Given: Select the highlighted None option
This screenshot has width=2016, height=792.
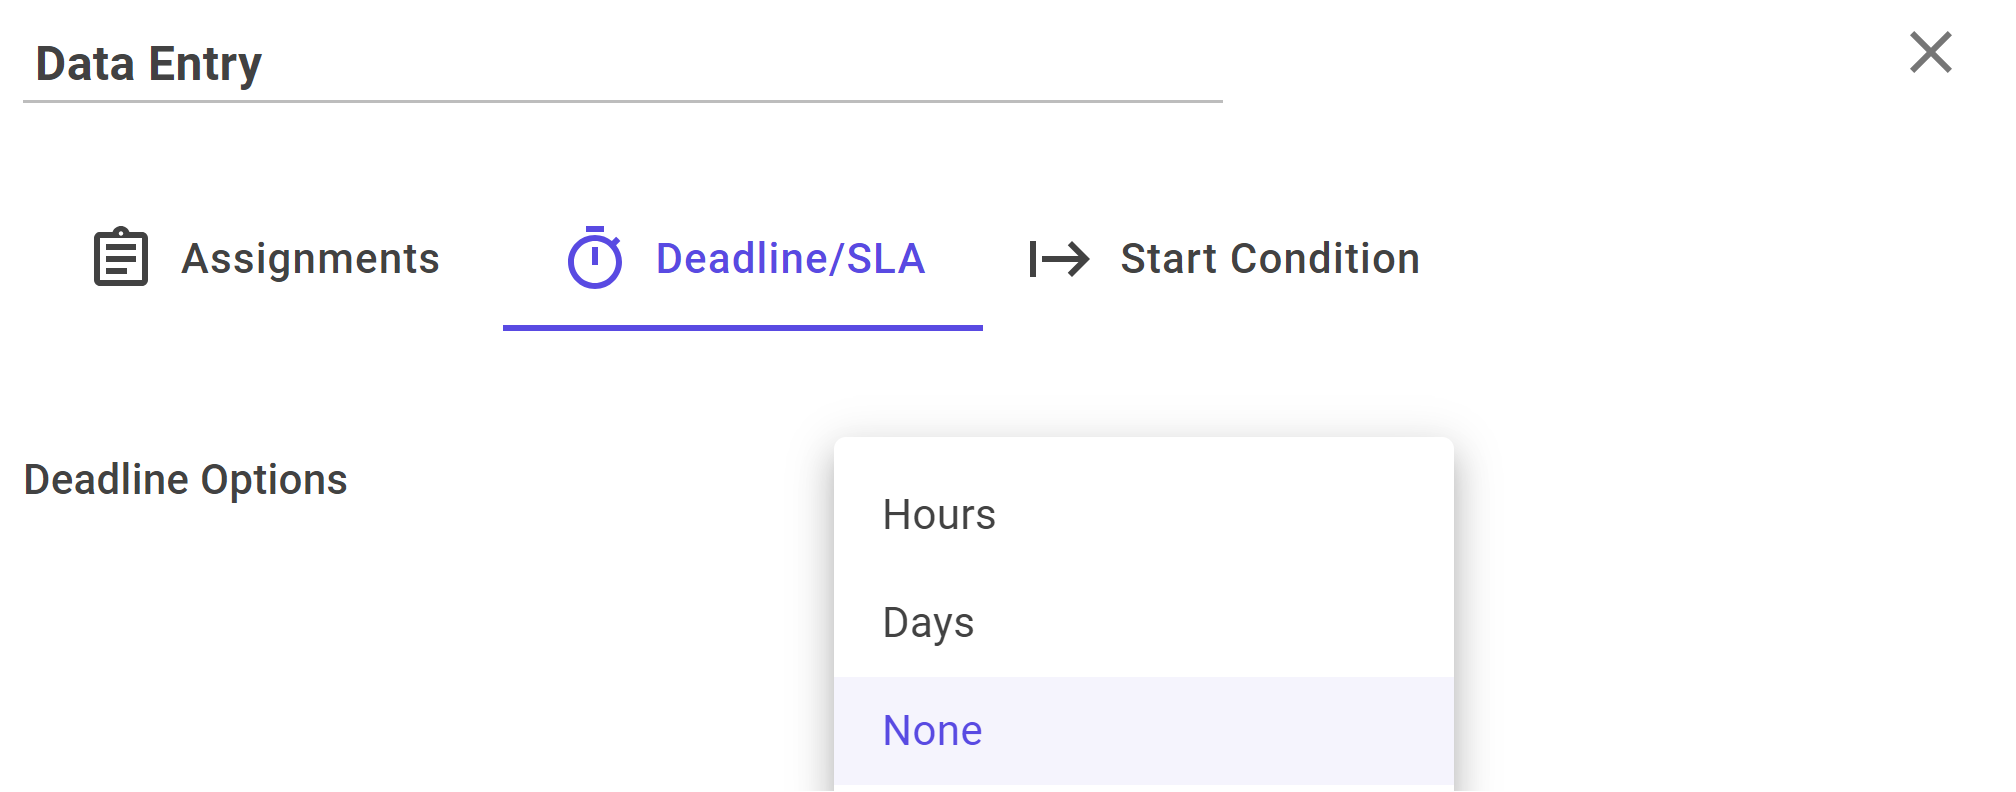Looking at the screenshot, I should point(1144,731).
